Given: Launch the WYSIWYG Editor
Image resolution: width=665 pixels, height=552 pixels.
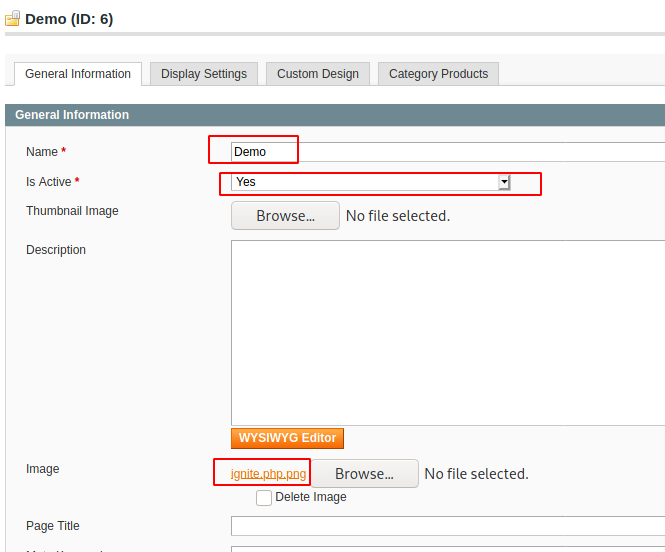Looking at the screenshot, I should click(x=287, y=438).
